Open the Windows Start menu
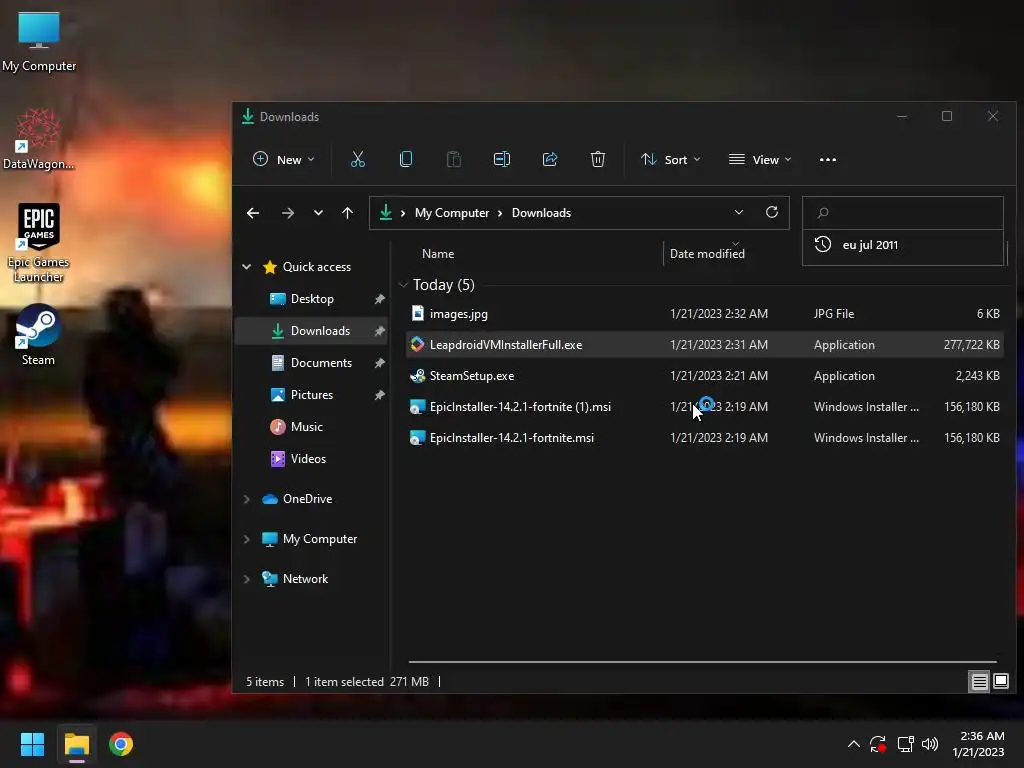The width and height of the screenshot is (1024, 768). coord(32,744)
